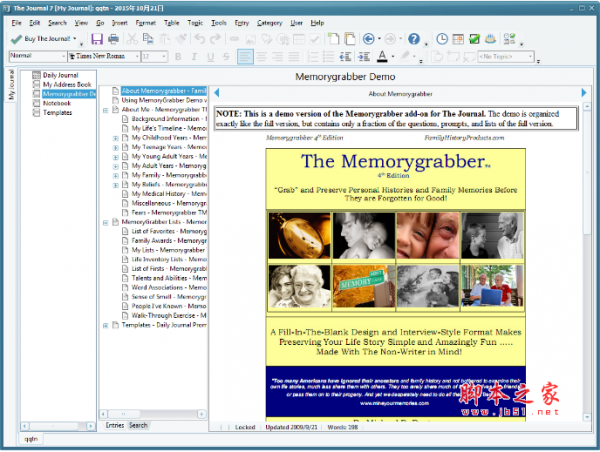Click the calendar icon in the toolbar

(x=458, y=39)
